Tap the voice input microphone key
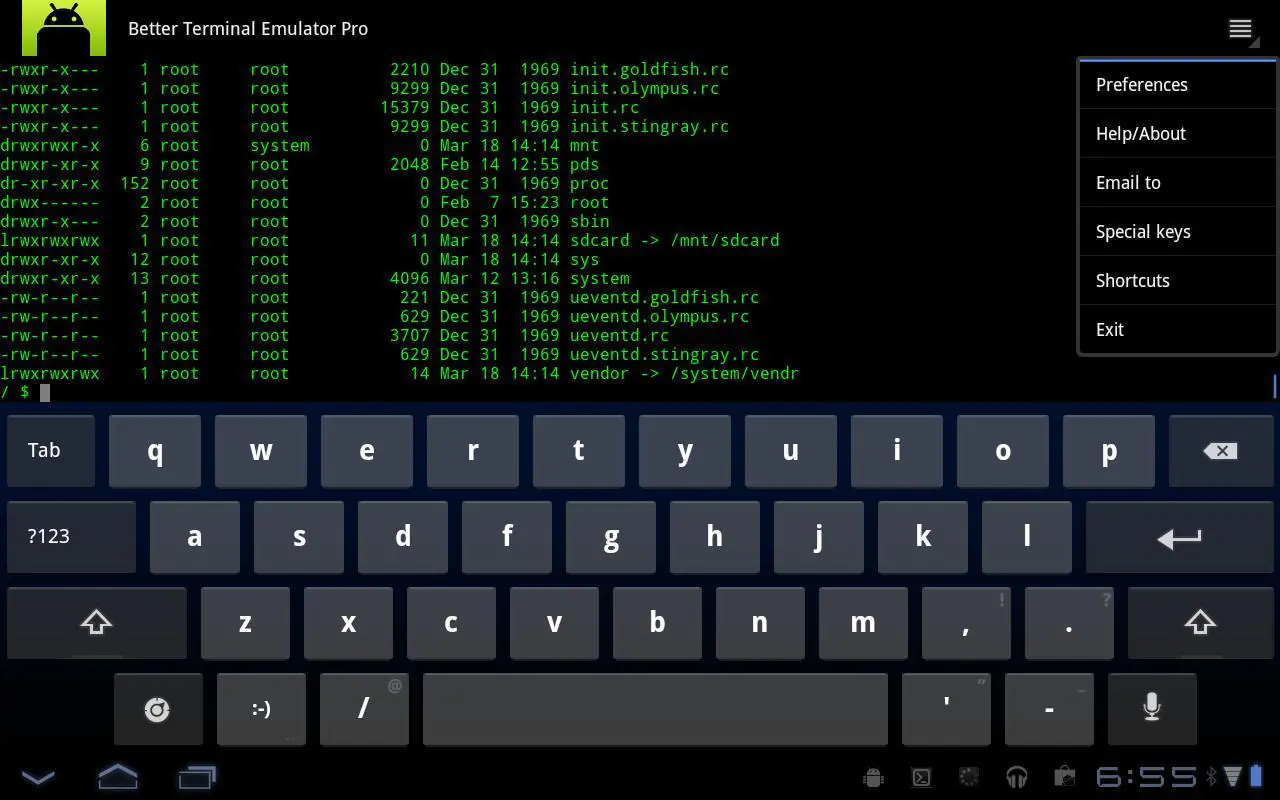The image size is (1280, 800). (1152, 709)
